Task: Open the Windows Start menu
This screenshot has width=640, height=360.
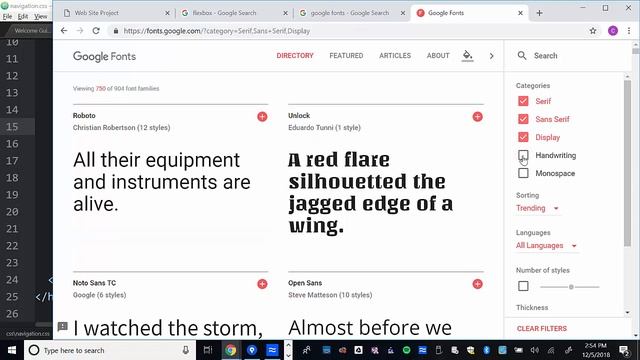Action: (12, 350)
